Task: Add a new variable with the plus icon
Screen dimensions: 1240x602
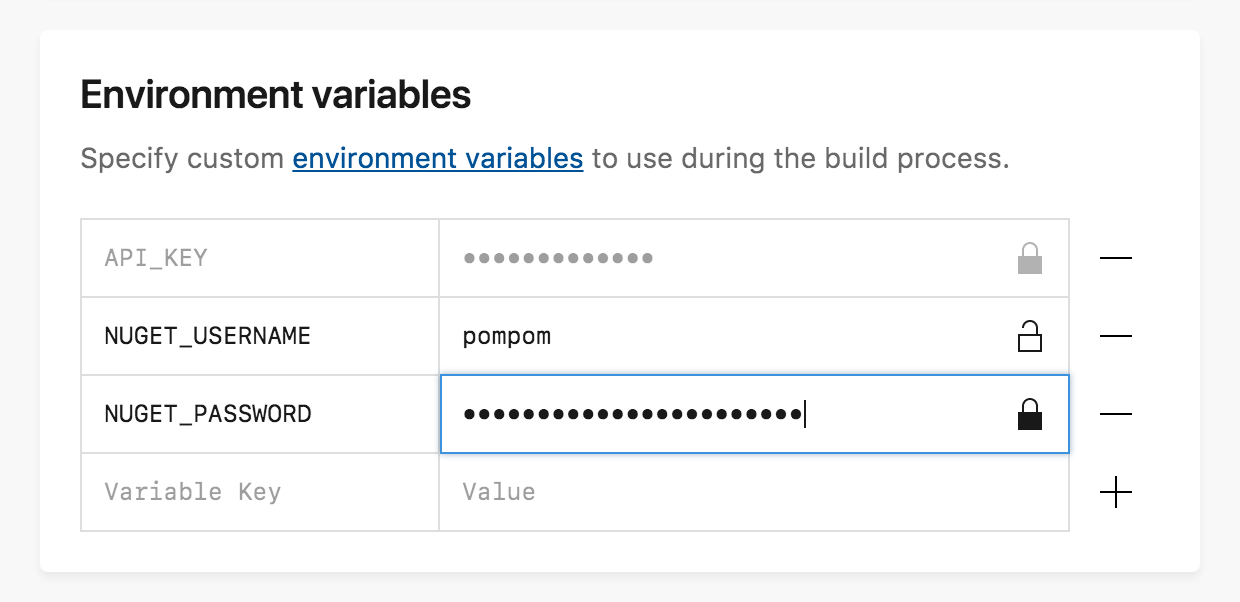Action: pos(1115,492)
